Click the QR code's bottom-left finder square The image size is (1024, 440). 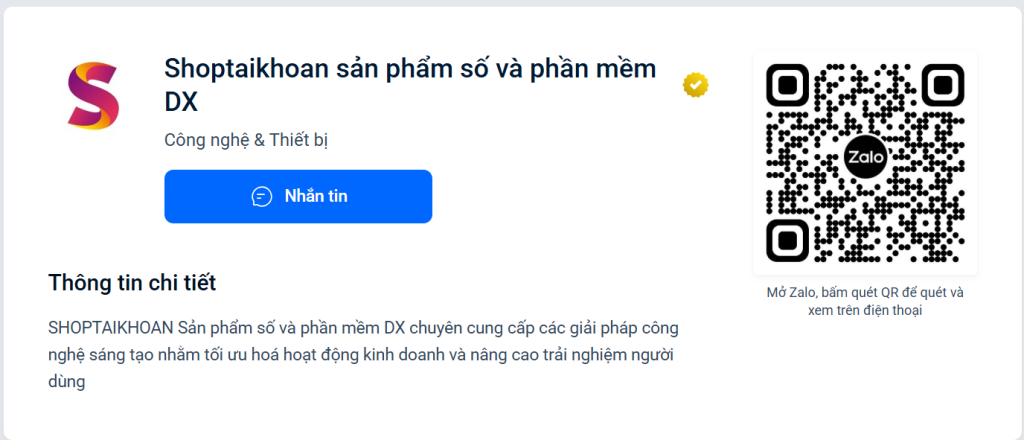788,240
